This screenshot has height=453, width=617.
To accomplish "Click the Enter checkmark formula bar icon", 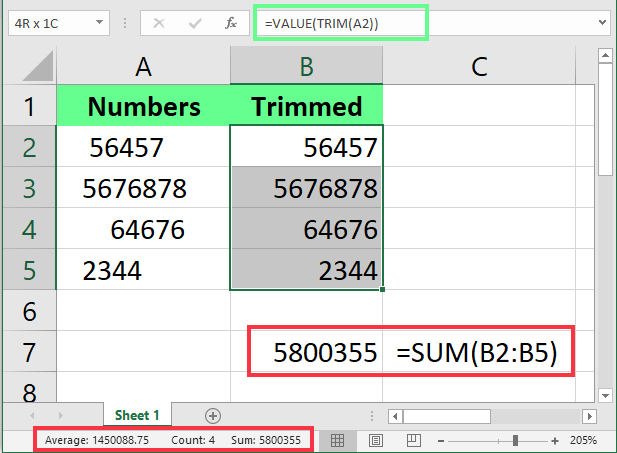I will tap(195, 23).
